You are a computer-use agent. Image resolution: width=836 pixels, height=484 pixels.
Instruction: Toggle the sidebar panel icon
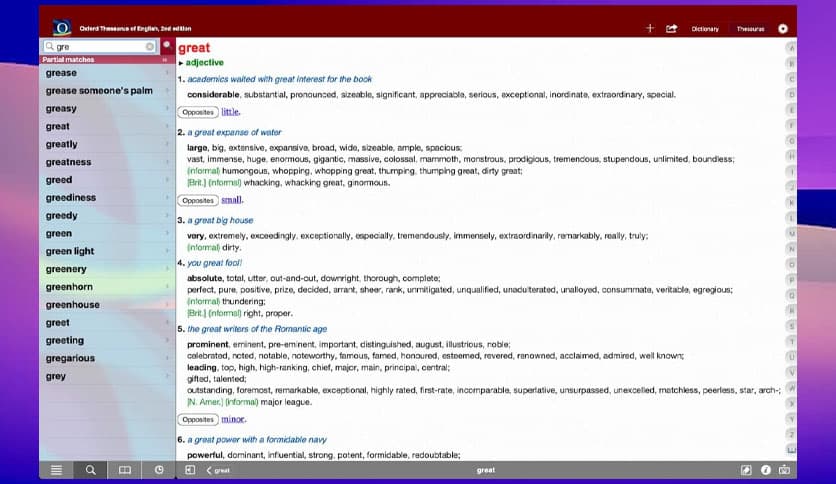click(190, 470)
